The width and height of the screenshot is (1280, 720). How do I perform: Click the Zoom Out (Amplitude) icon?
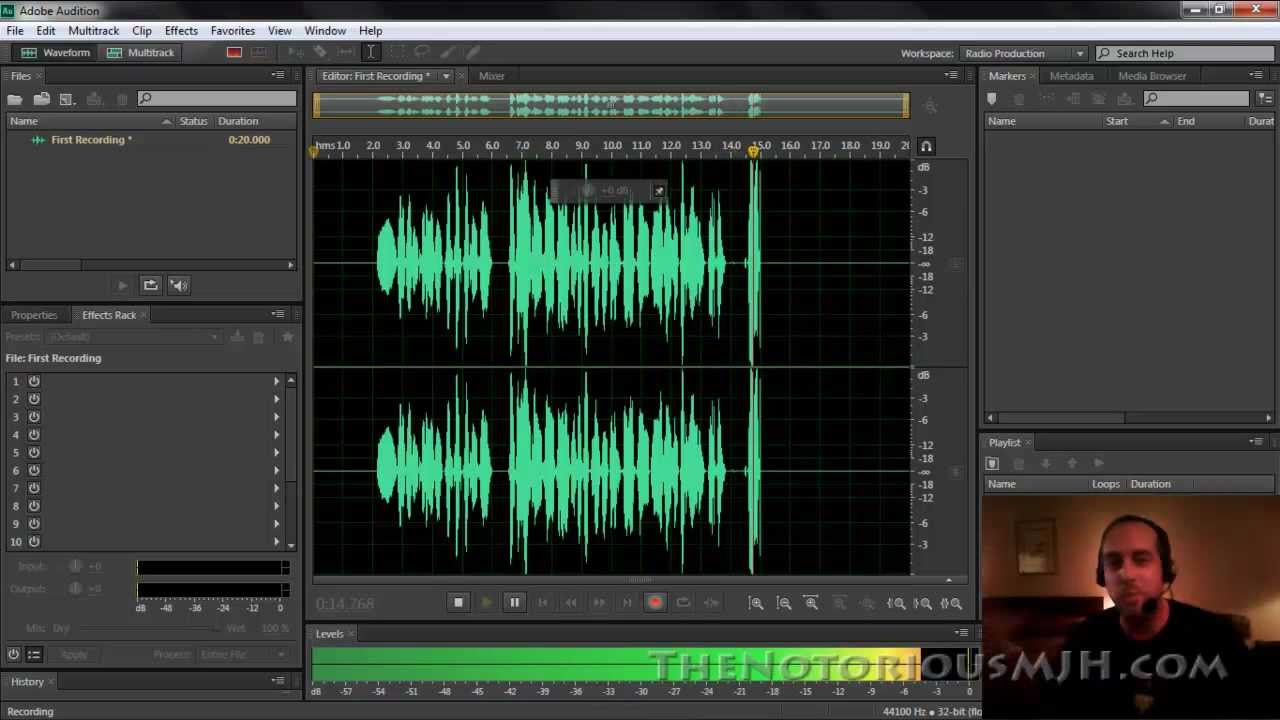(x=784, y=603)
